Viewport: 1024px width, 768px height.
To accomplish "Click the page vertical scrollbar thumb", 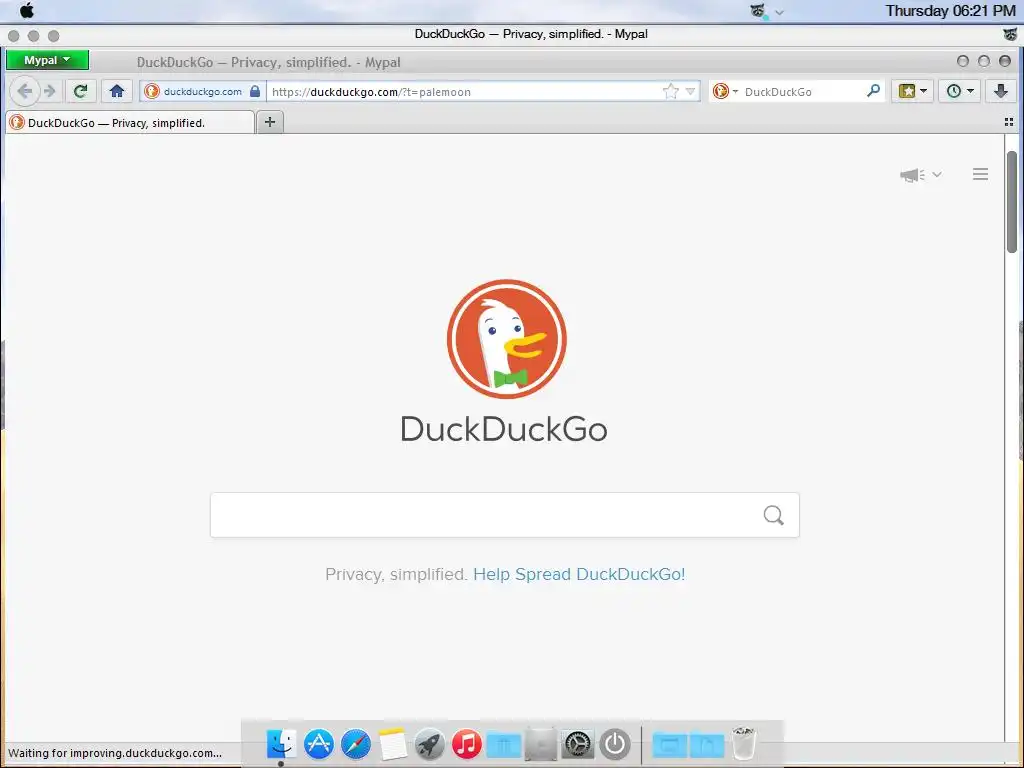I will [1012, 201].
